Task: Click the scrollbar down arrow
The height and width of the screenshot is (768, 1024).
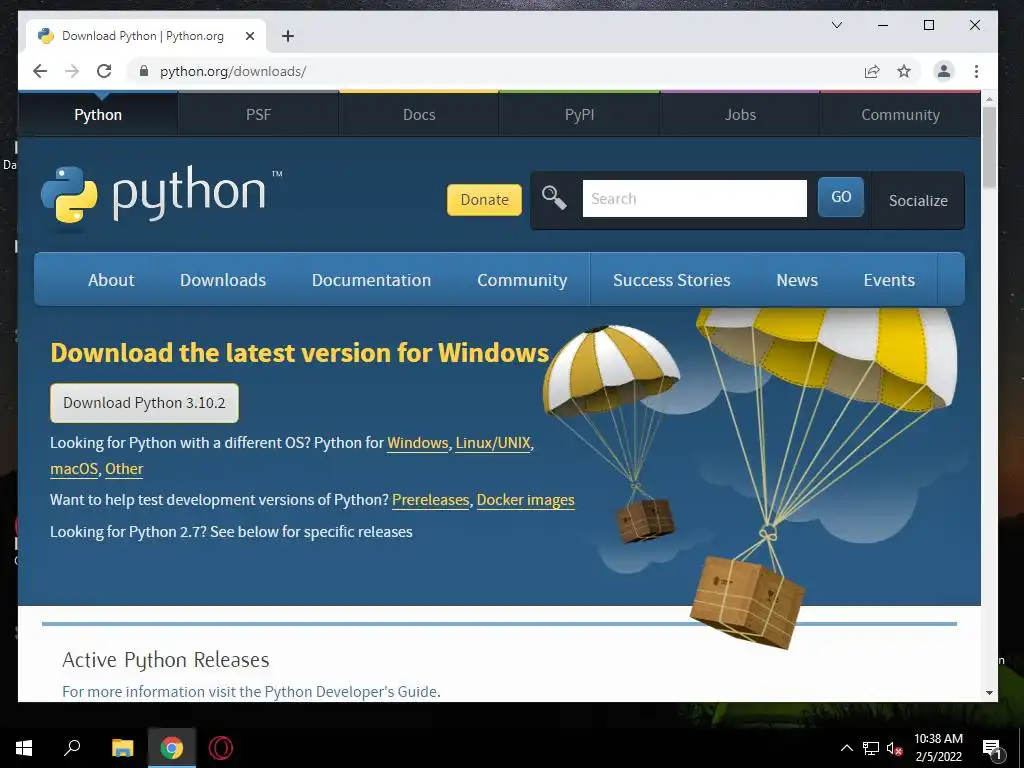Action: [x=989, y=692]
